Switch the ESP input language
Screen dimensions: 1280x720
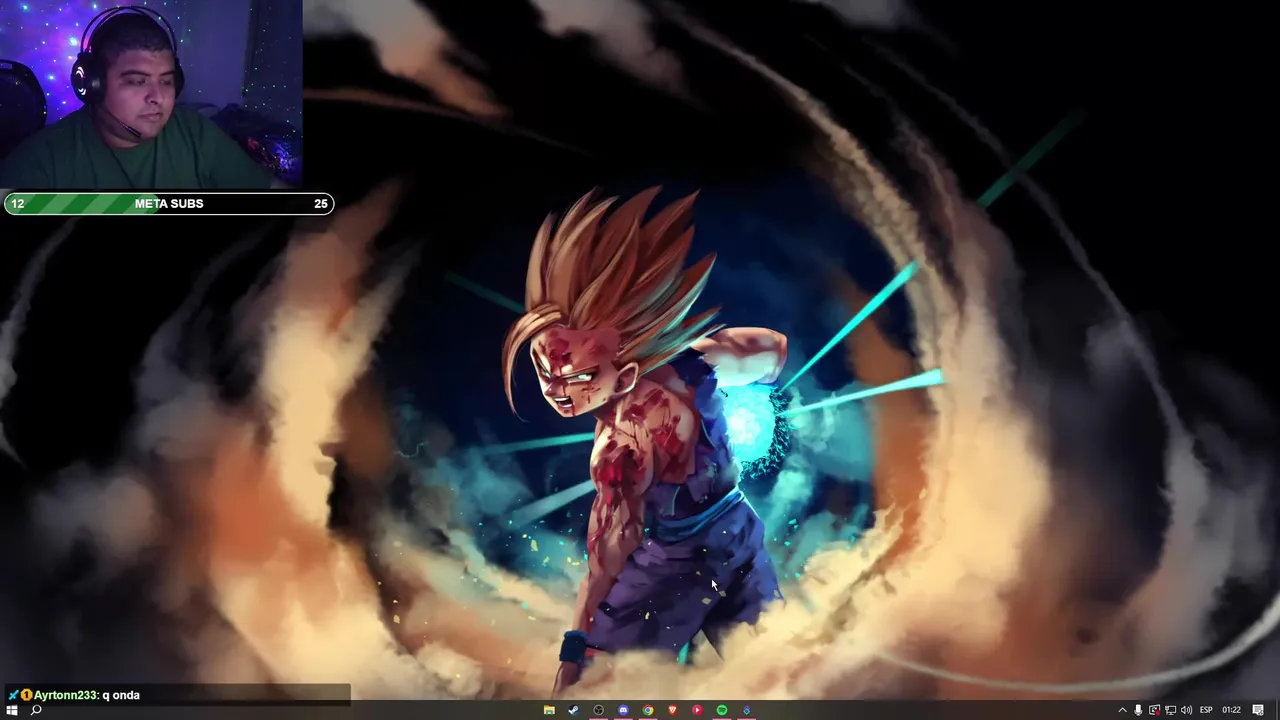pyautogui.click(x=1206, y=710)
